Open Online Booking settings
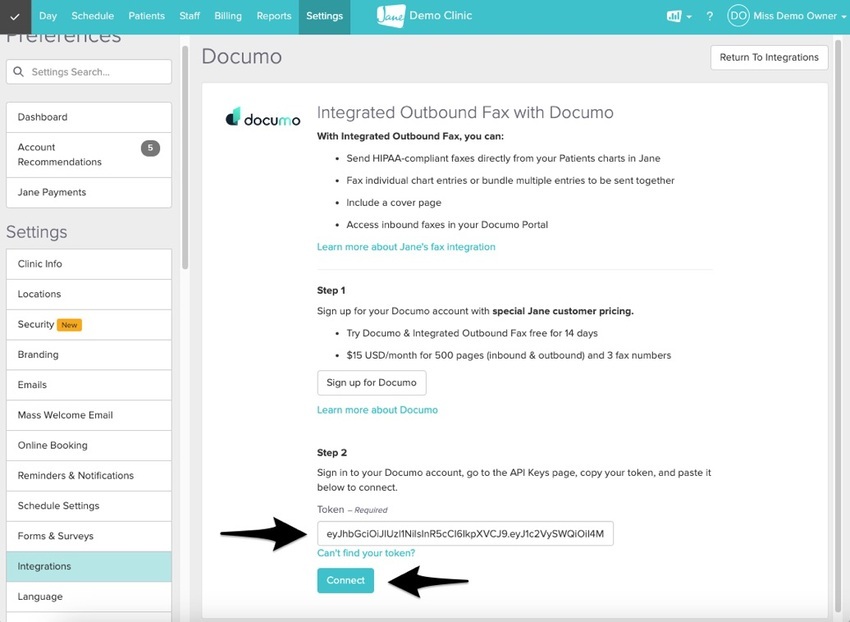This screenshot has height=622, width=850. [x=89, y=446]
